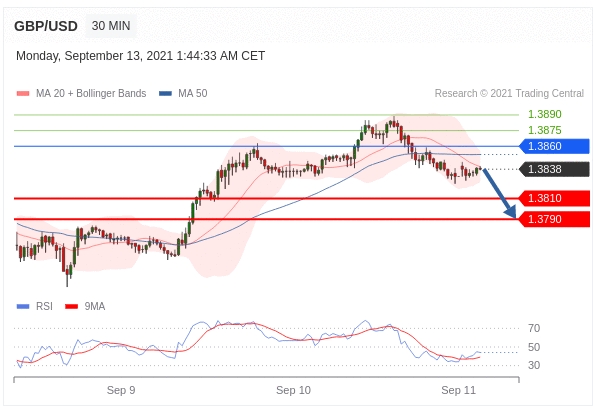
Task: Click the MA 50 legend label
Action: pyautogui.click(x=193, y=93)
